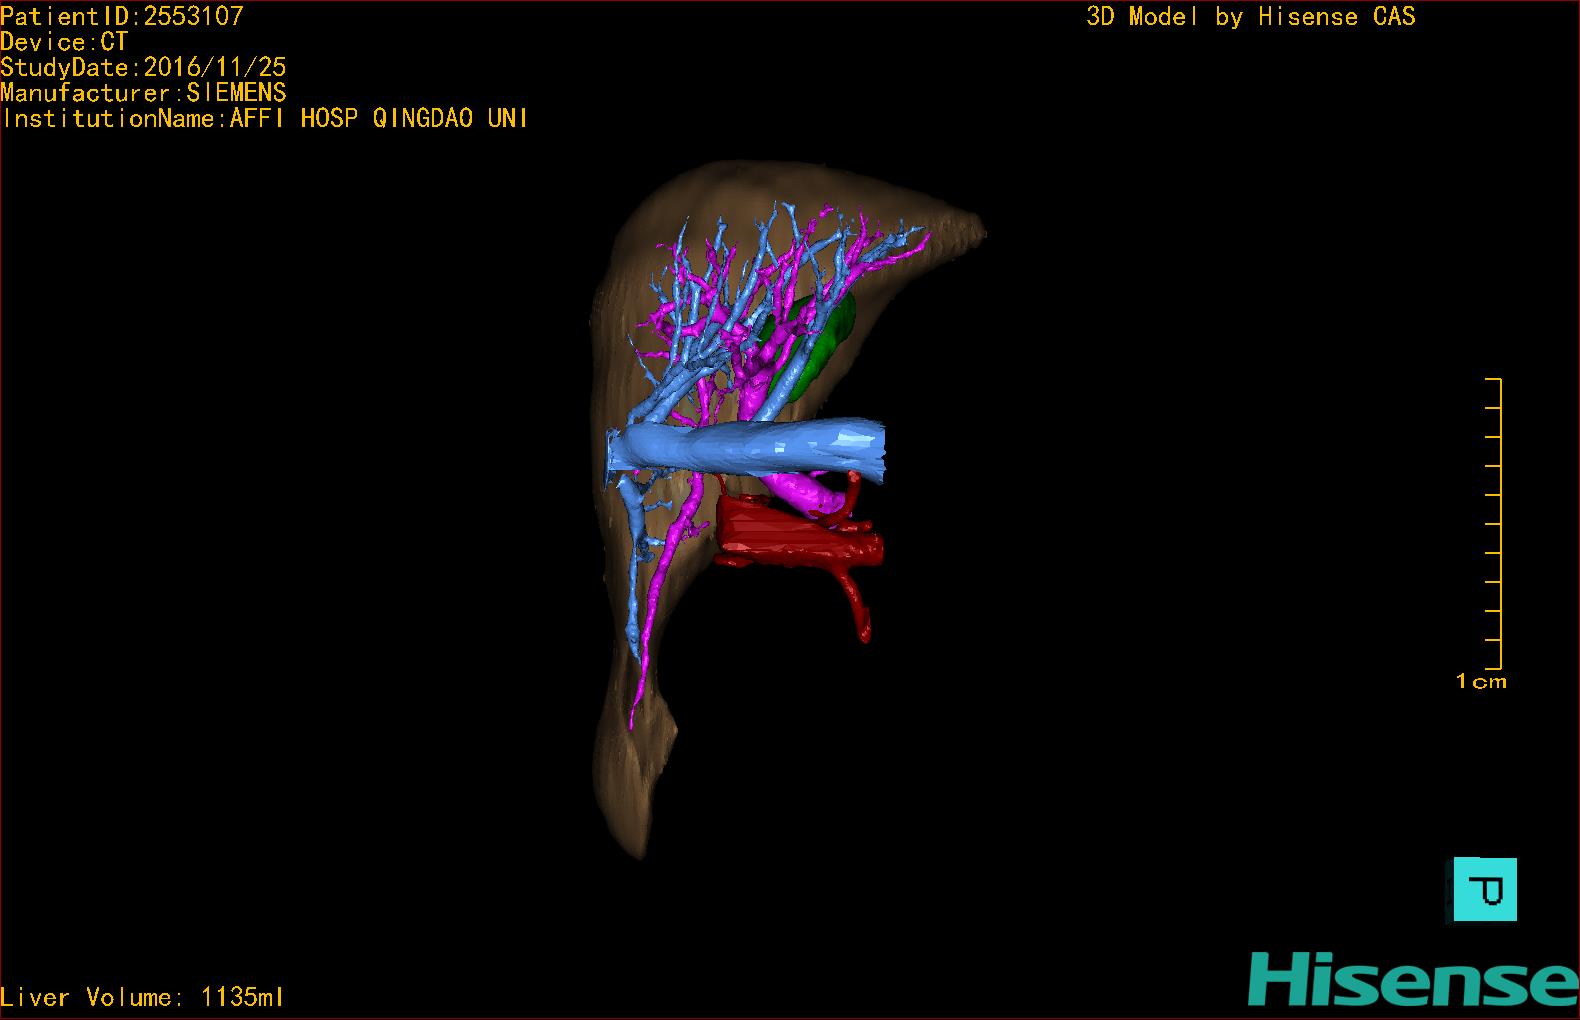Click the cyan orientation cube marked P

pos(1485,889)
